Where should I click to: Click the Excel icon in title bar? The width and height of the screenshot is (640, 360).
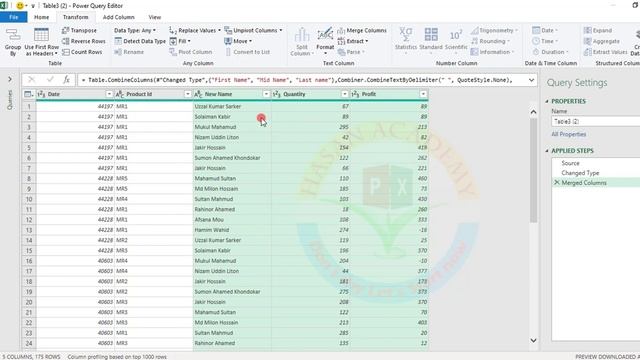(x=4, y=6)
